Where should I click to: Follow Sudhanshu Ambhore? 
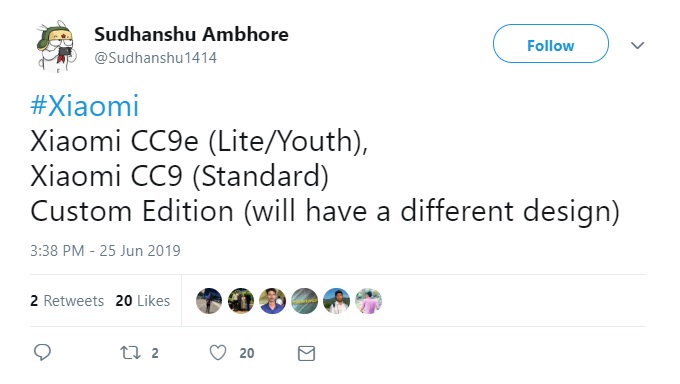point(550,44)
